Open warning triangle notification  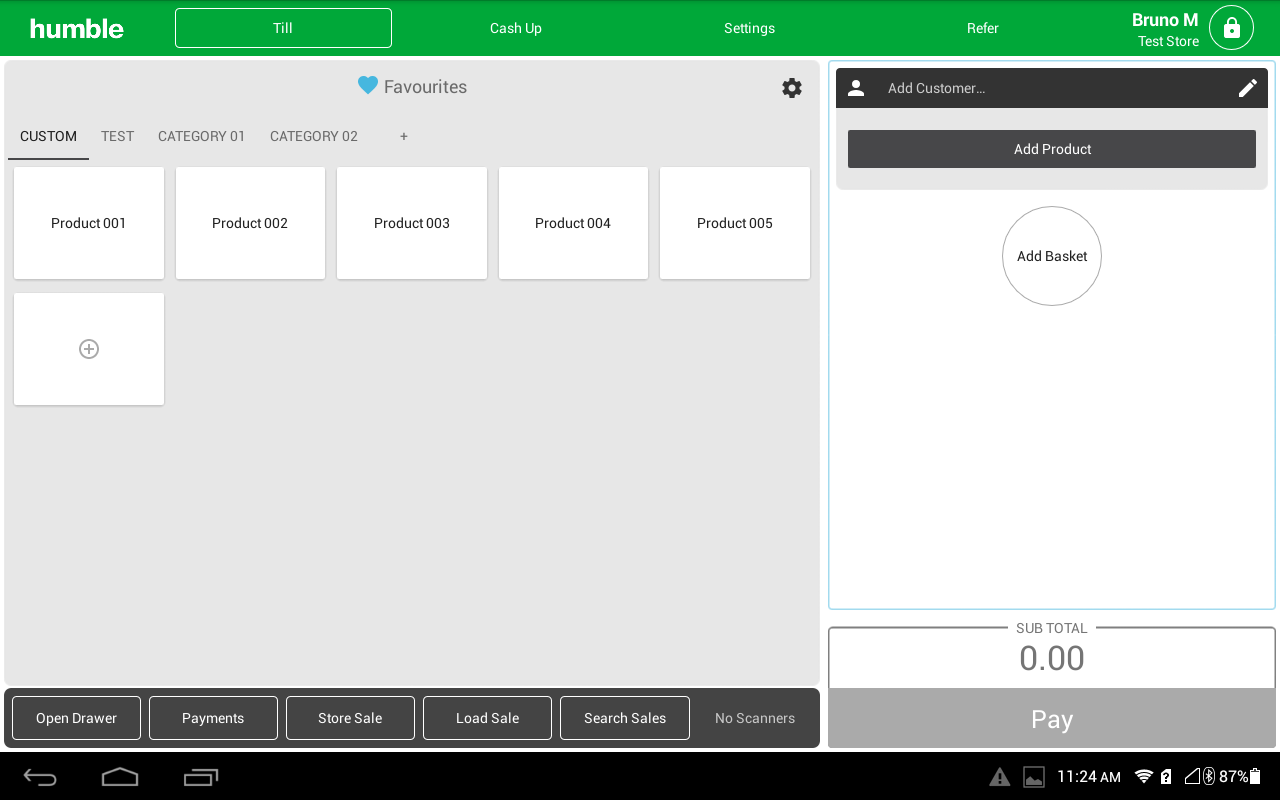click(999, 777)
